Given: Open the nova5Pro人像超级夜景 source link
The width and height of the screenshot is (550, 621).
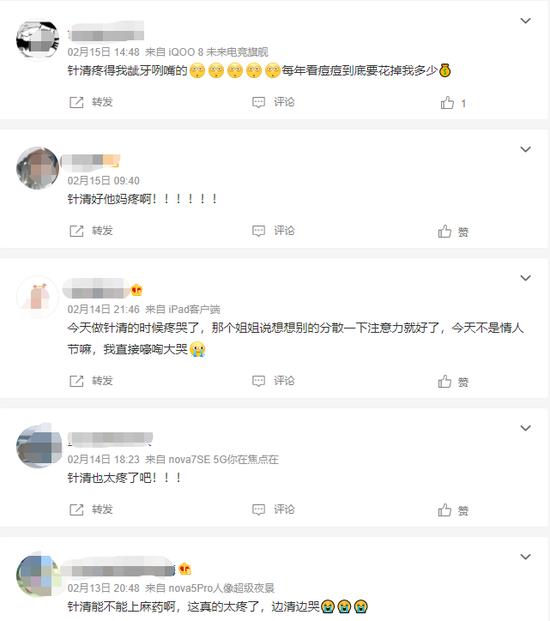Looking at the screenshot, I should pos(221,589).
